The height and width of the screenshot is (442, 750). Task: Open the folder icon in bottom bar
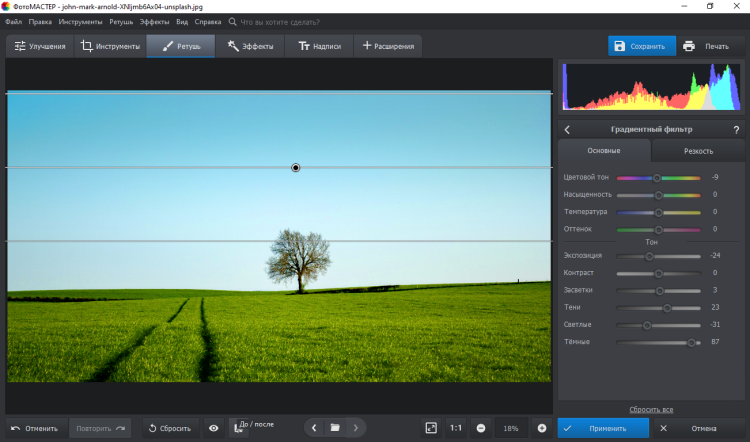[x=335, y=428]
